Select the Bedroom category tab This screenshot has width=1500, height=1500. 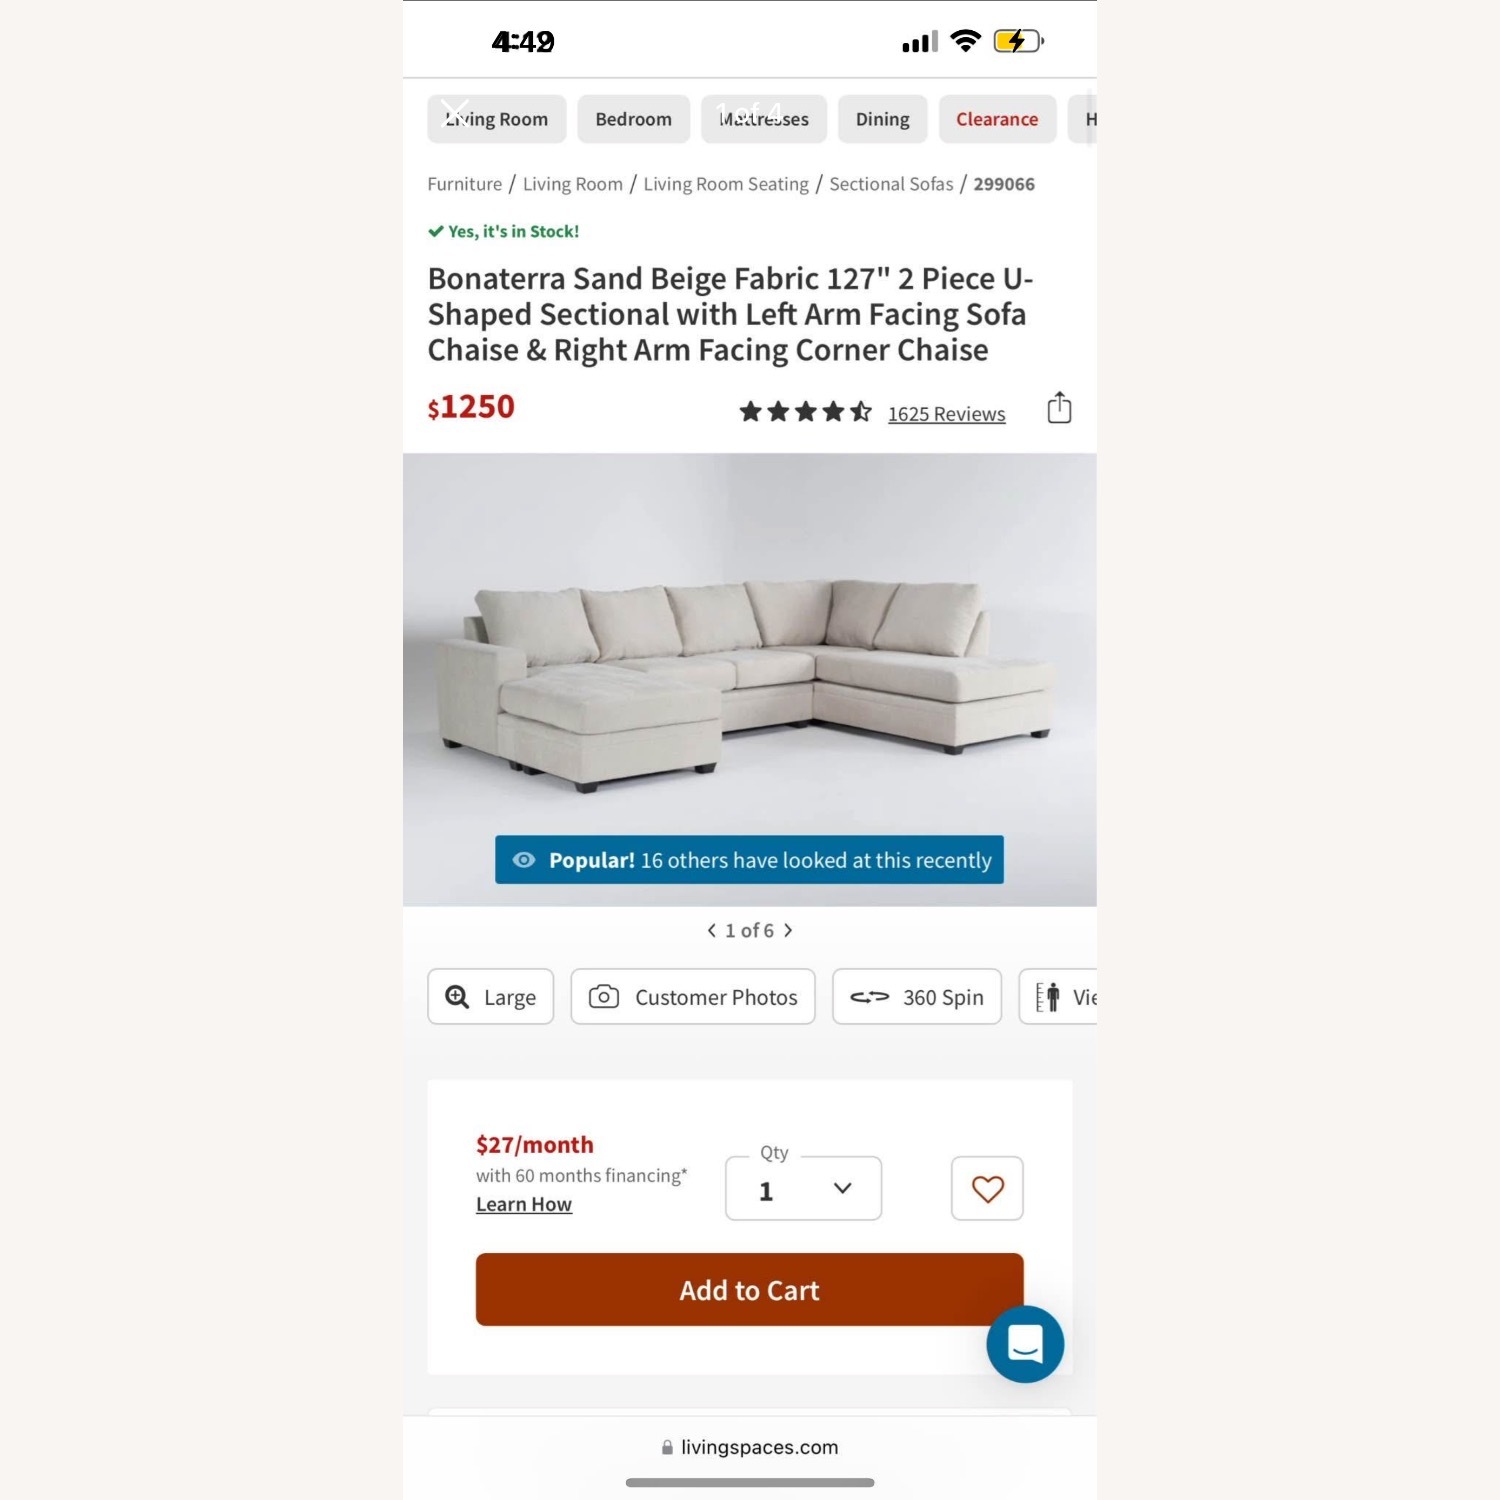coord(634,120)
